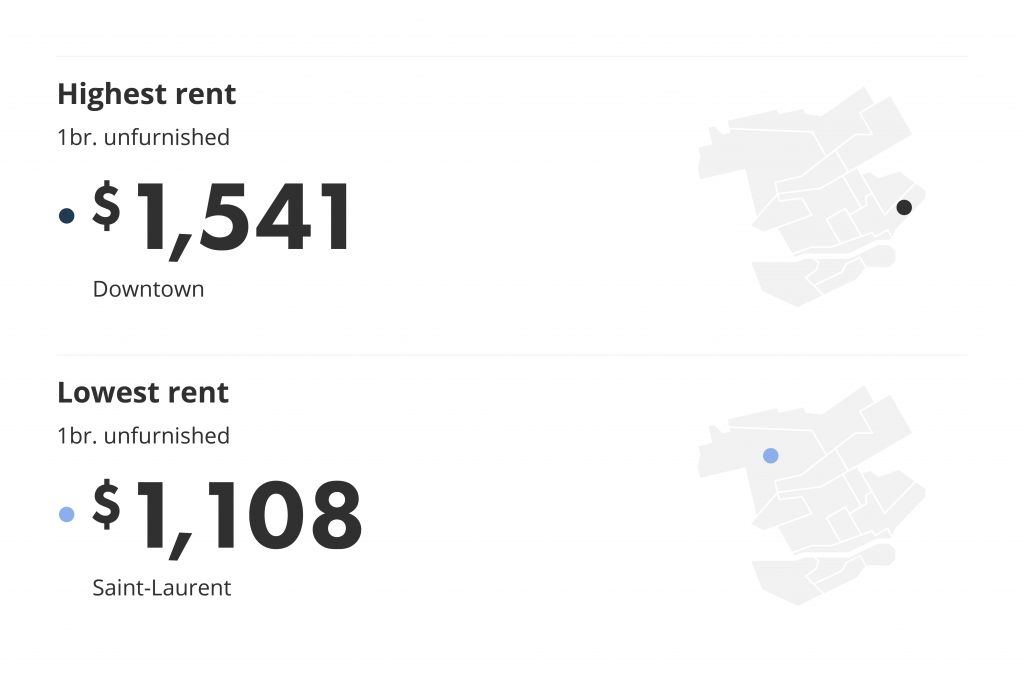Click the $1,541 rent amount
The height and width of the screenshot is (674, 1024).
tap(222, 219)
